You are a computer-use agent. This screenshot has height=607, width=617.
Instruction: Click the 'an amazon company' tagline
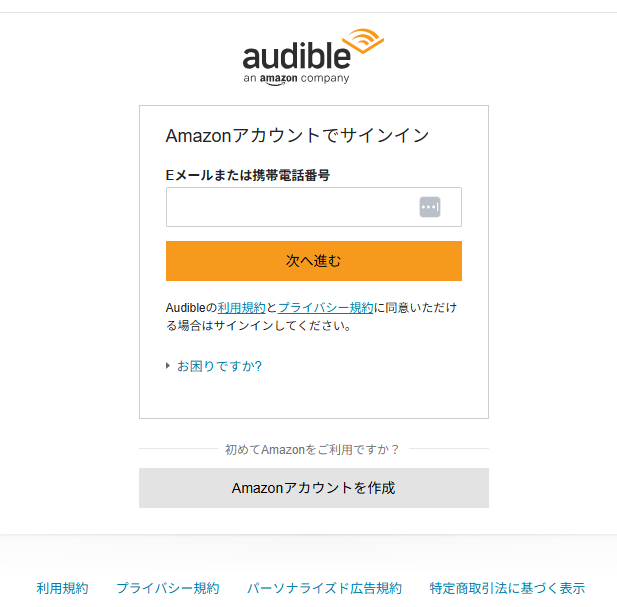296,78
